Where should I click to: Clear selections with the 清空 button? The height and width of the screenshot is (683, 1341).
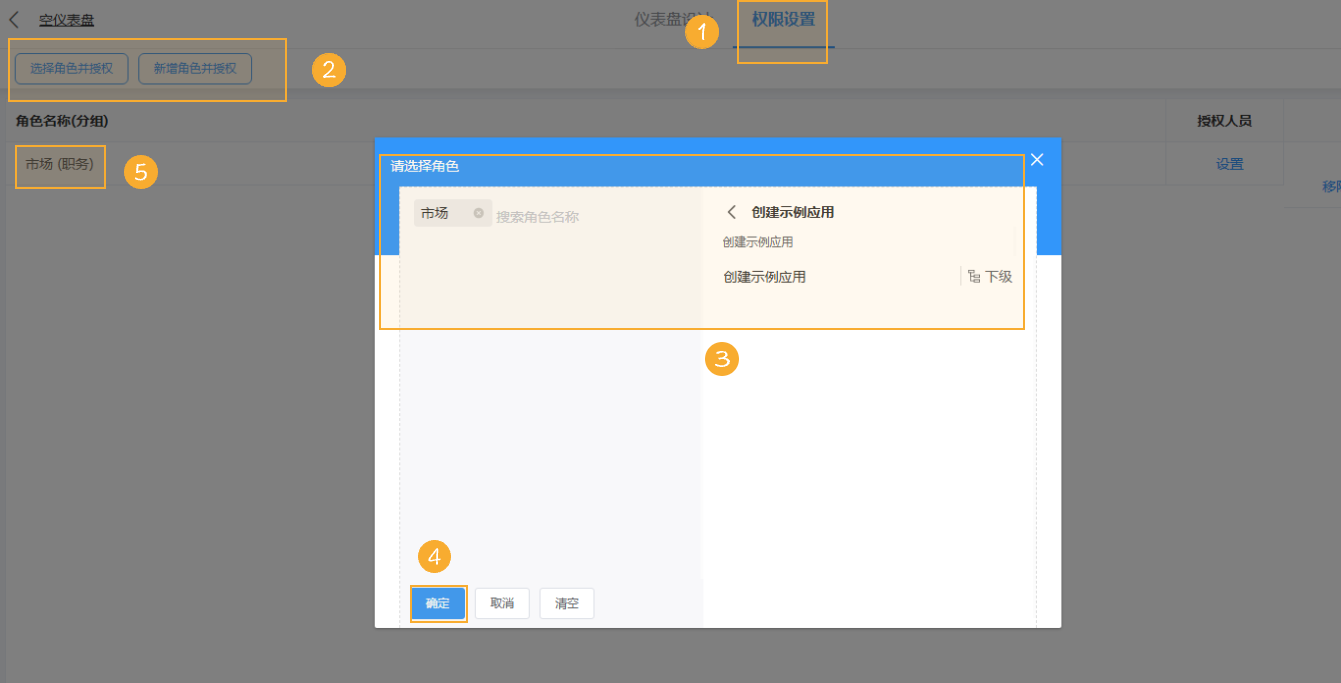coord(566,603)
